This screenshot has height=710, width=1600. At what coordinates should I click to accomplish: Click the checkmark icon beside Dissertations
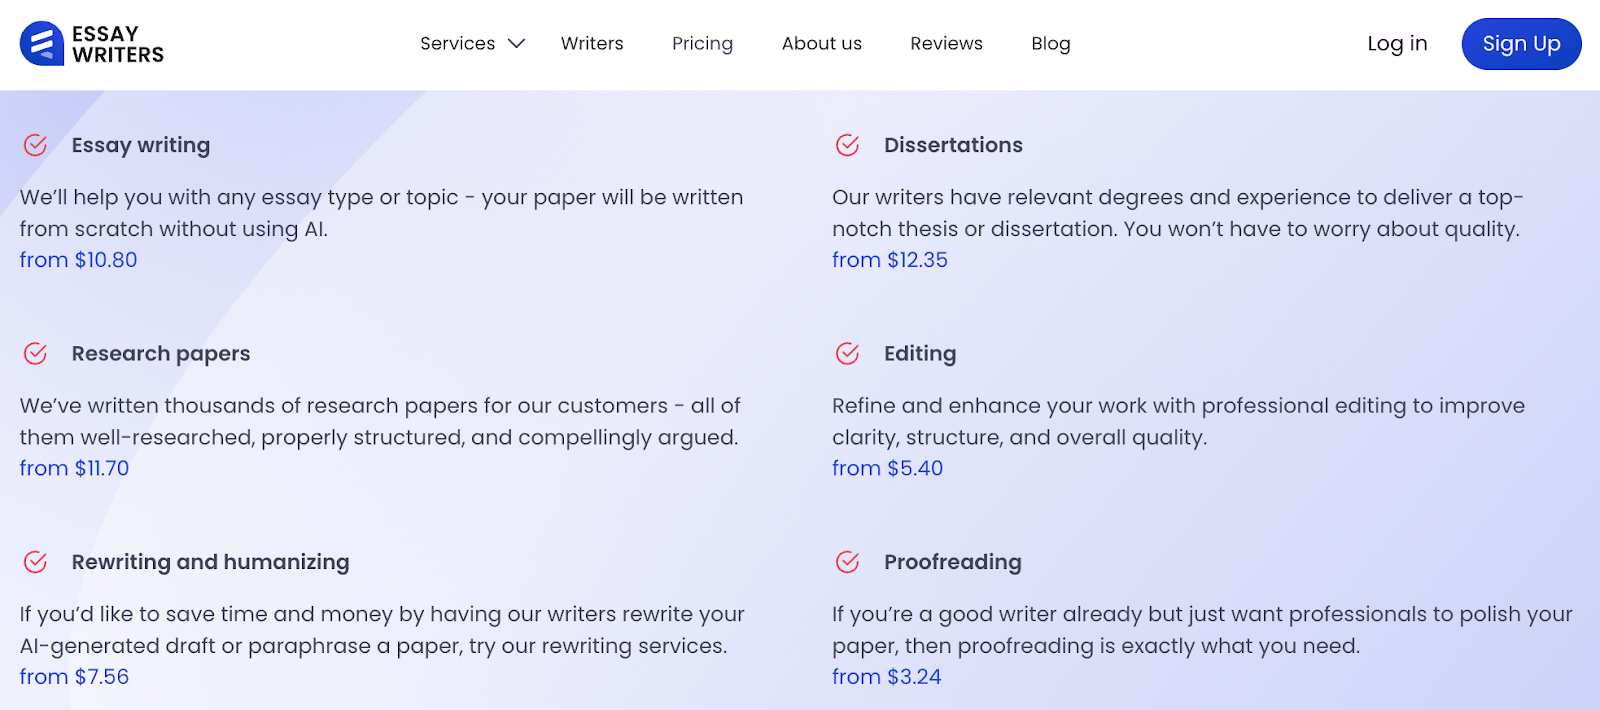pos(847,145)
